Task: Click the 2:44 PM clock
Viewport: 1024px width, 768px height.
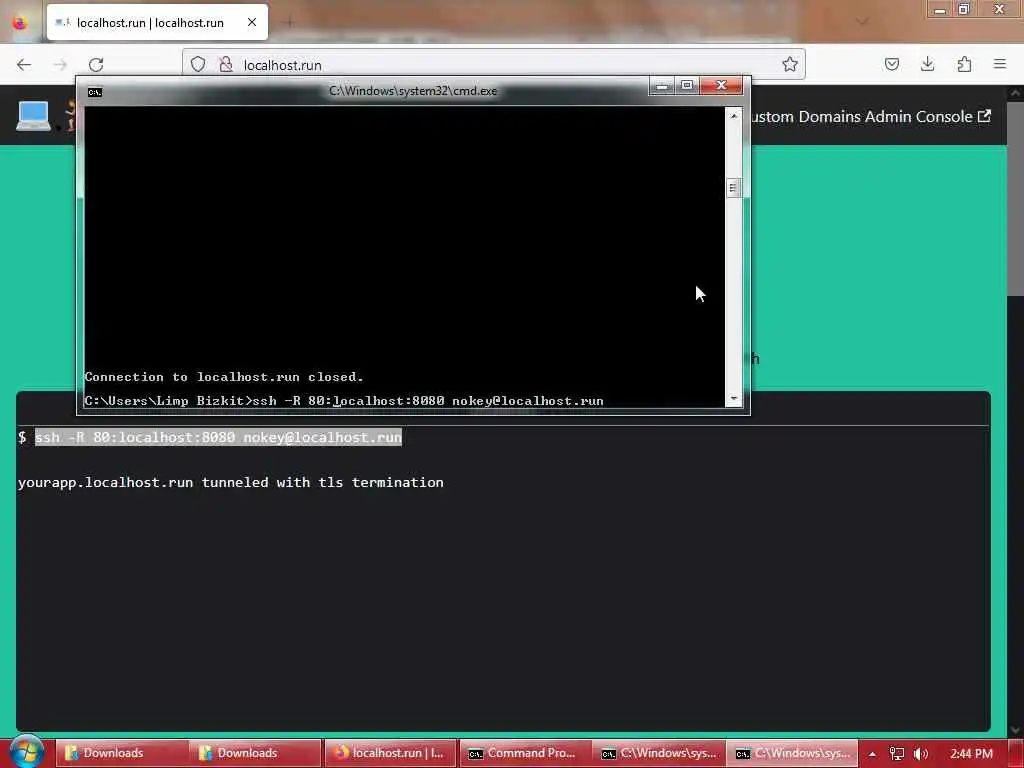Action: 971,754
